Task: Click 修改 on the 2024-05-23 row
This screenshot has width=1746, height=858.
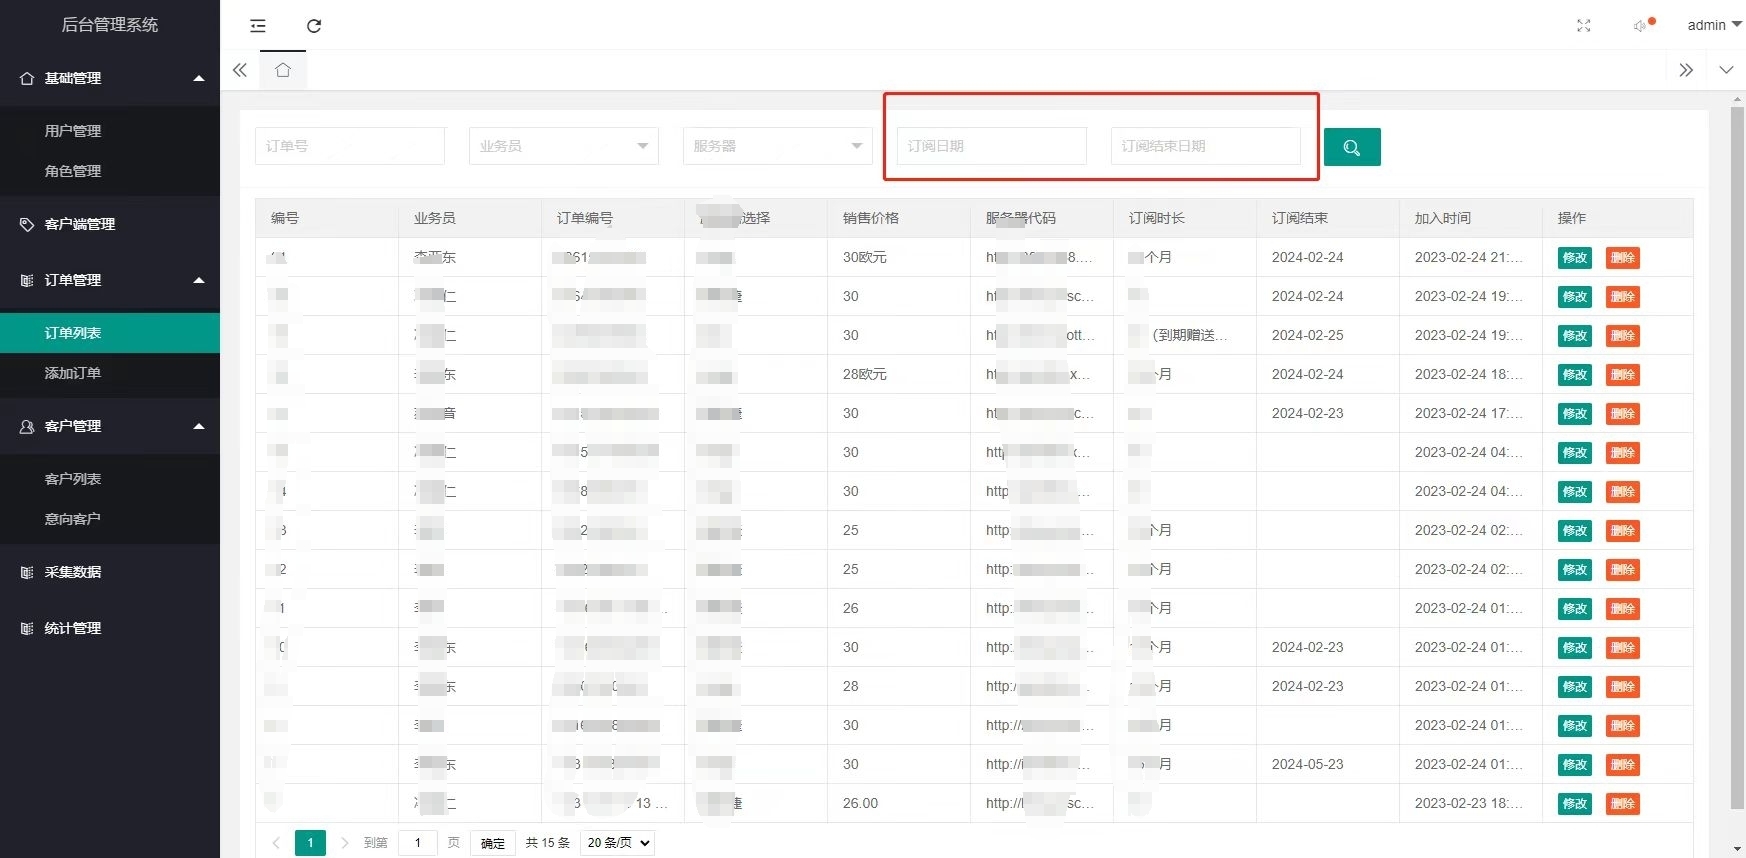Action: pos(1575,765)
